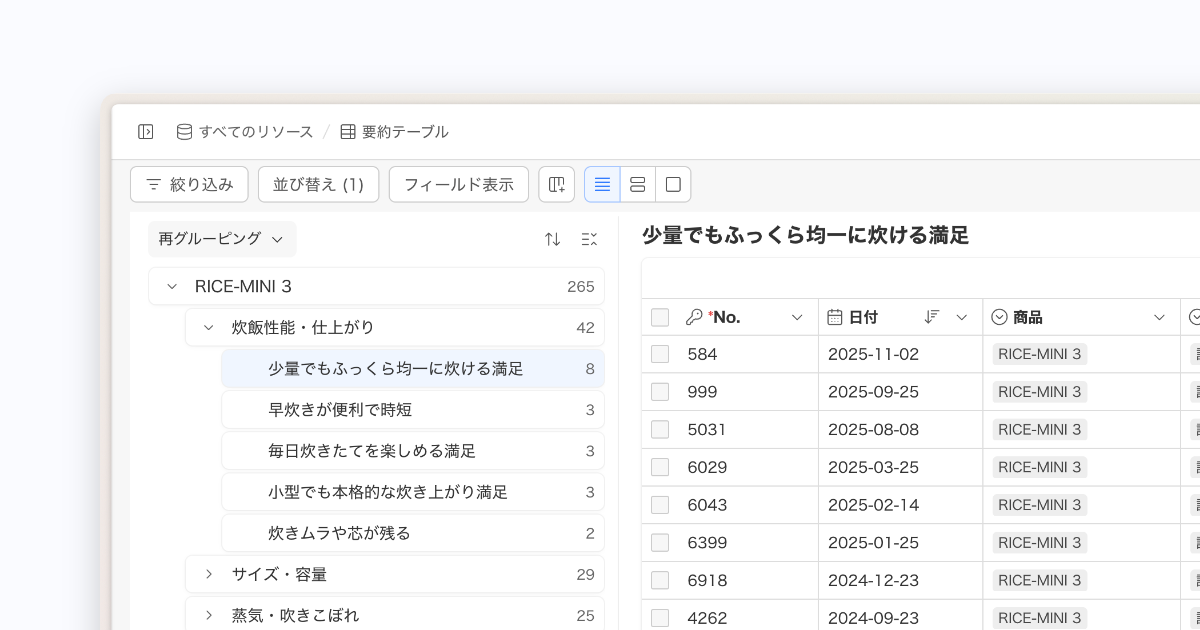Open 並び替え (1) sort settings
Screen dimensions: 1200x630
[x=318, y=184]
